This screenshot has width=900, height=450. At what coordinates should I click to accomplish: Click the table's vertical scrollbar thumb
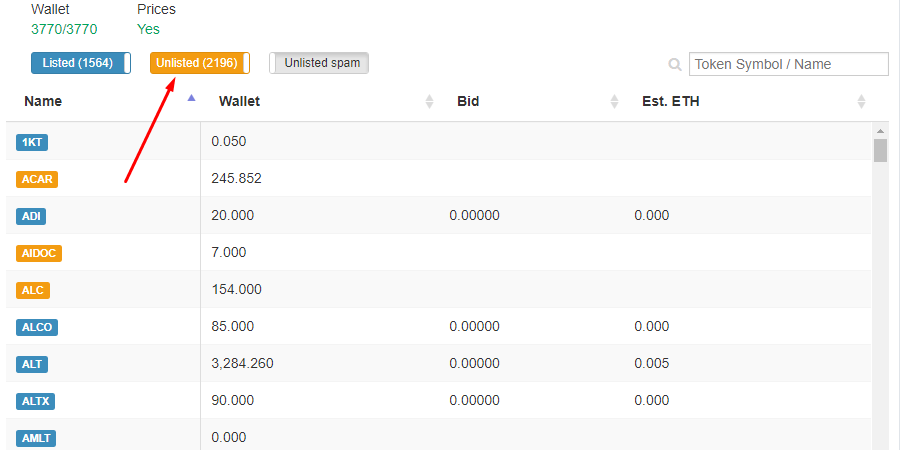pos(880,150)
